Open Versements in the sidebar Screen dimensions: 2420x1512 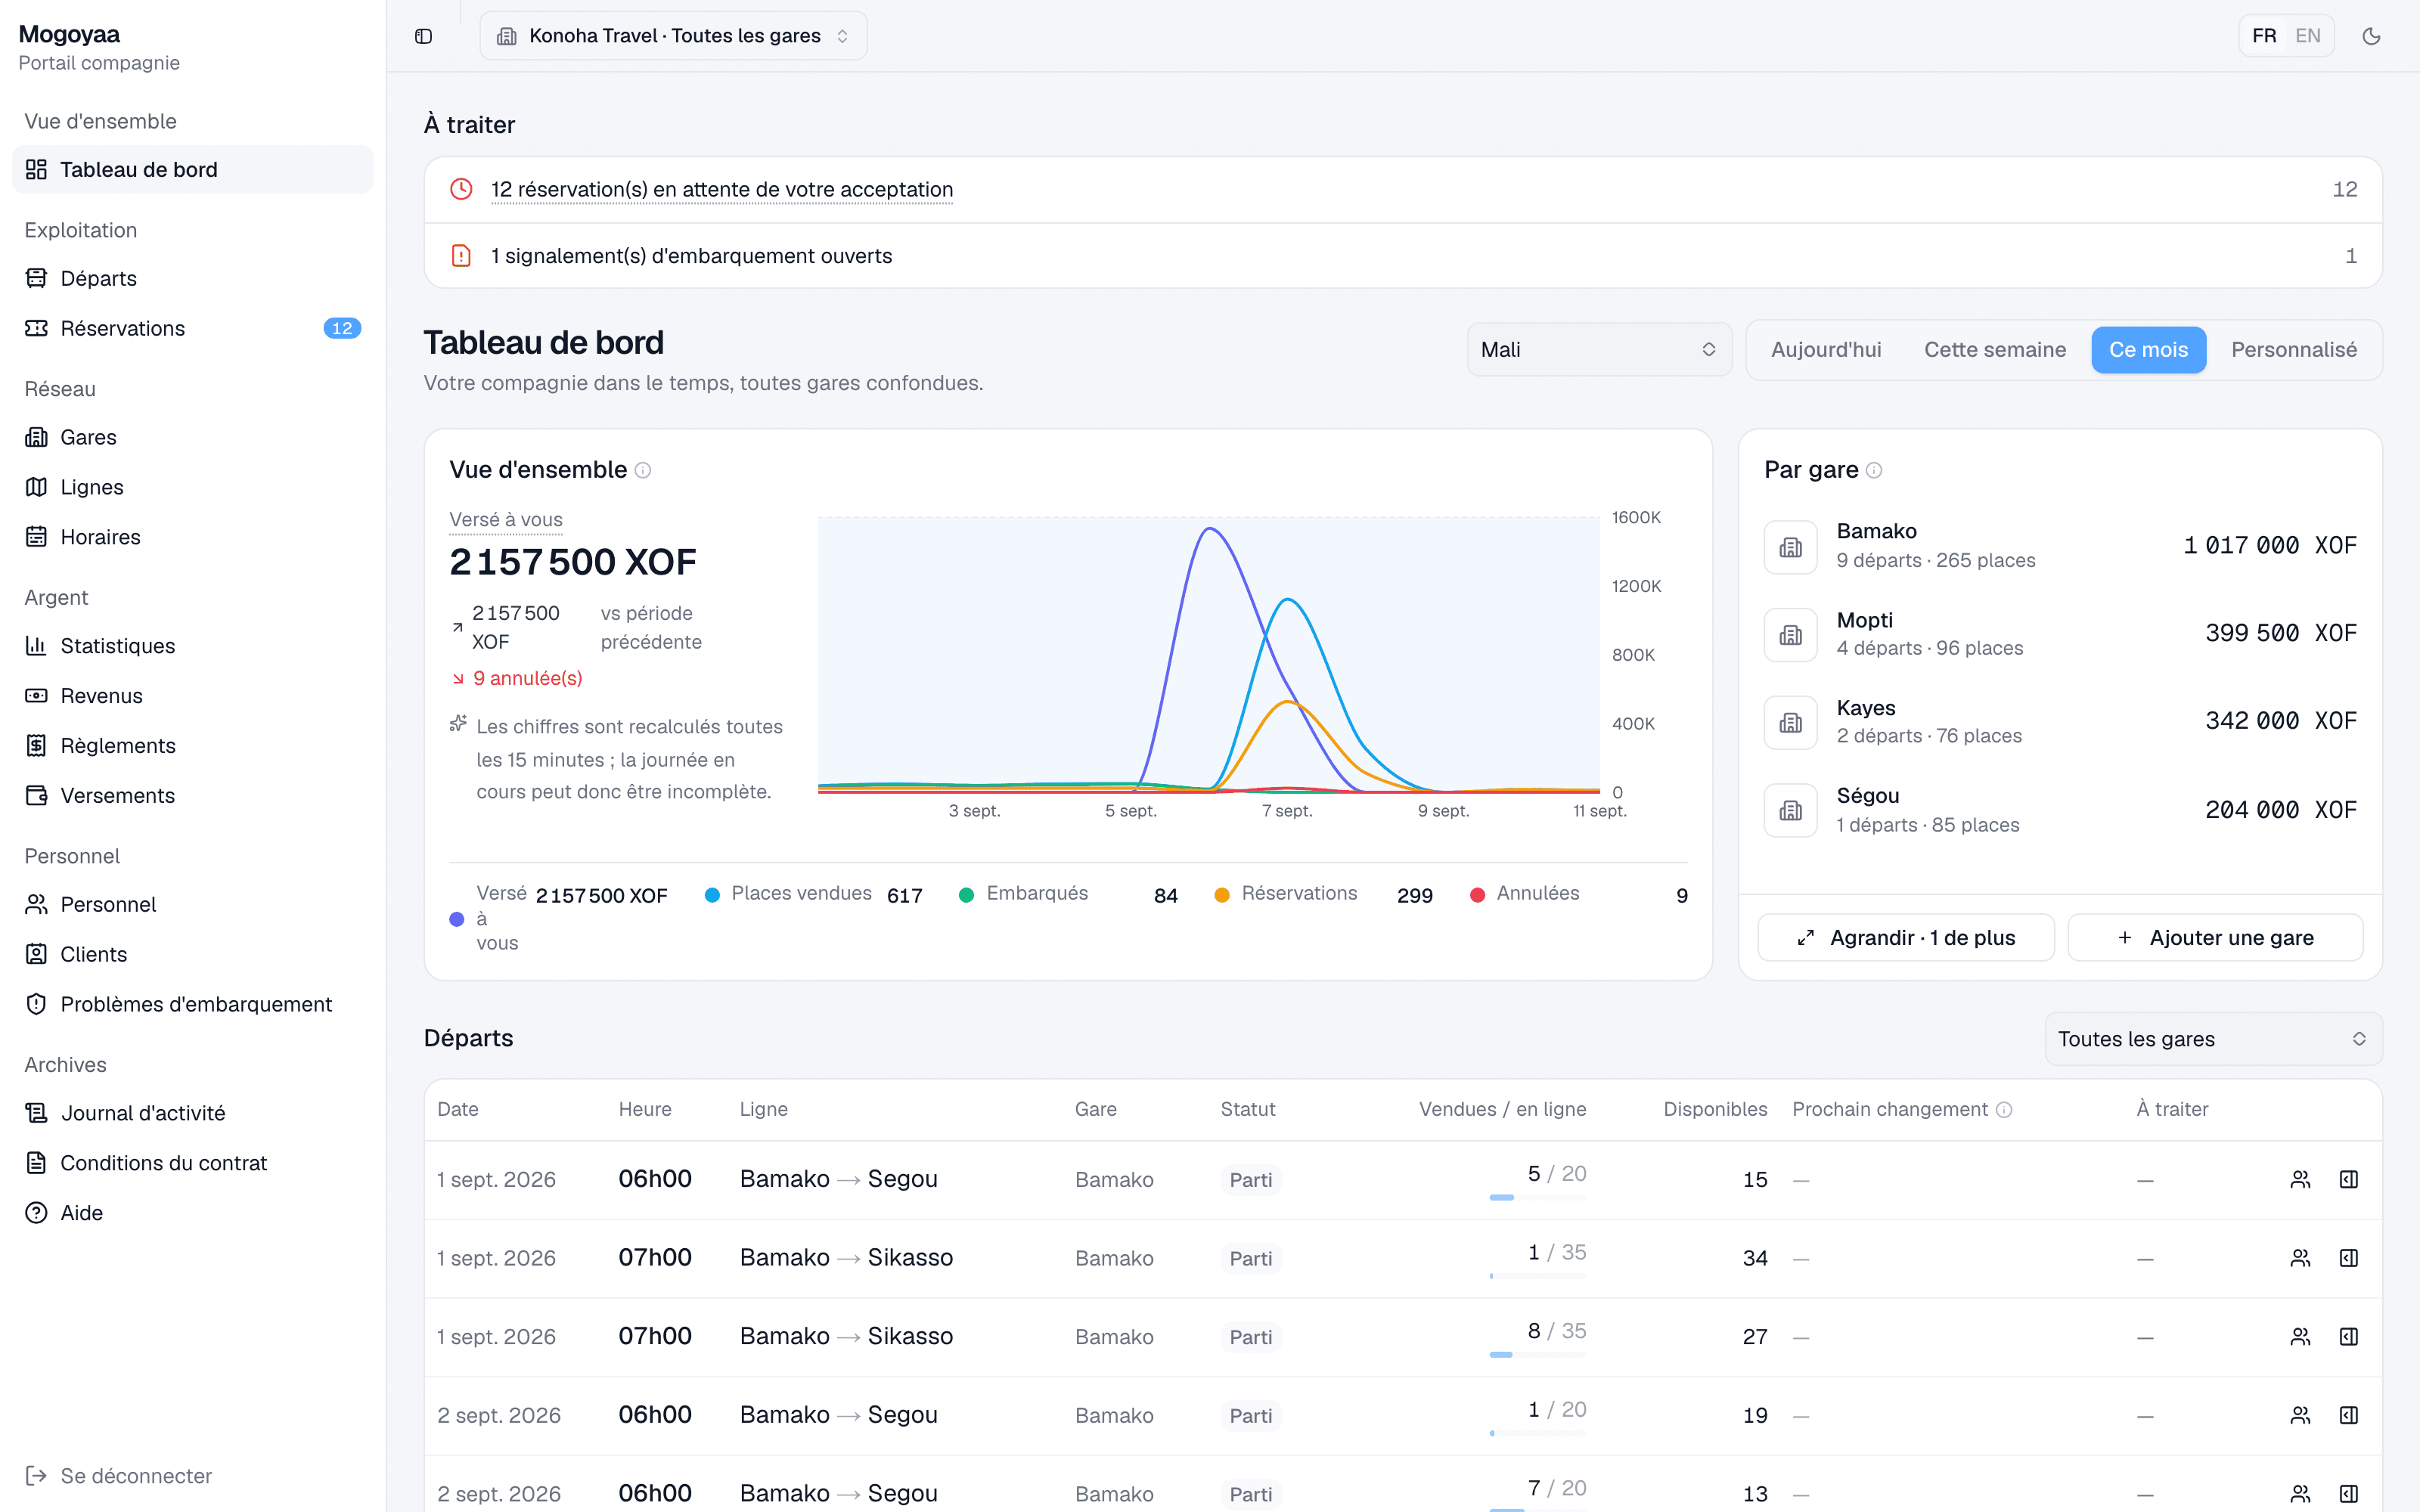click(192, 795)
